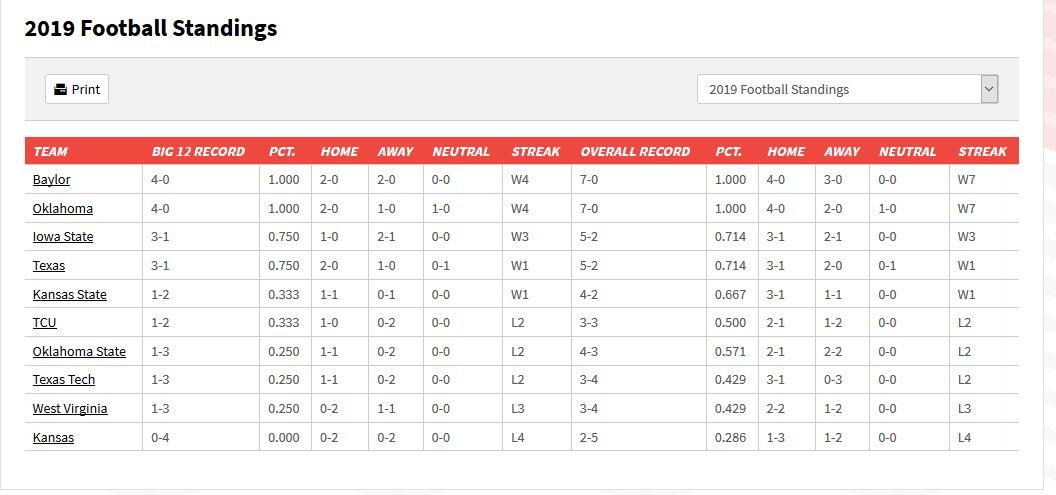Click the BIG 12 RECORD column header
Image resolution: width=1056 pixels, height=495 pixels.
pyautogui.click(x=198, y=152)
